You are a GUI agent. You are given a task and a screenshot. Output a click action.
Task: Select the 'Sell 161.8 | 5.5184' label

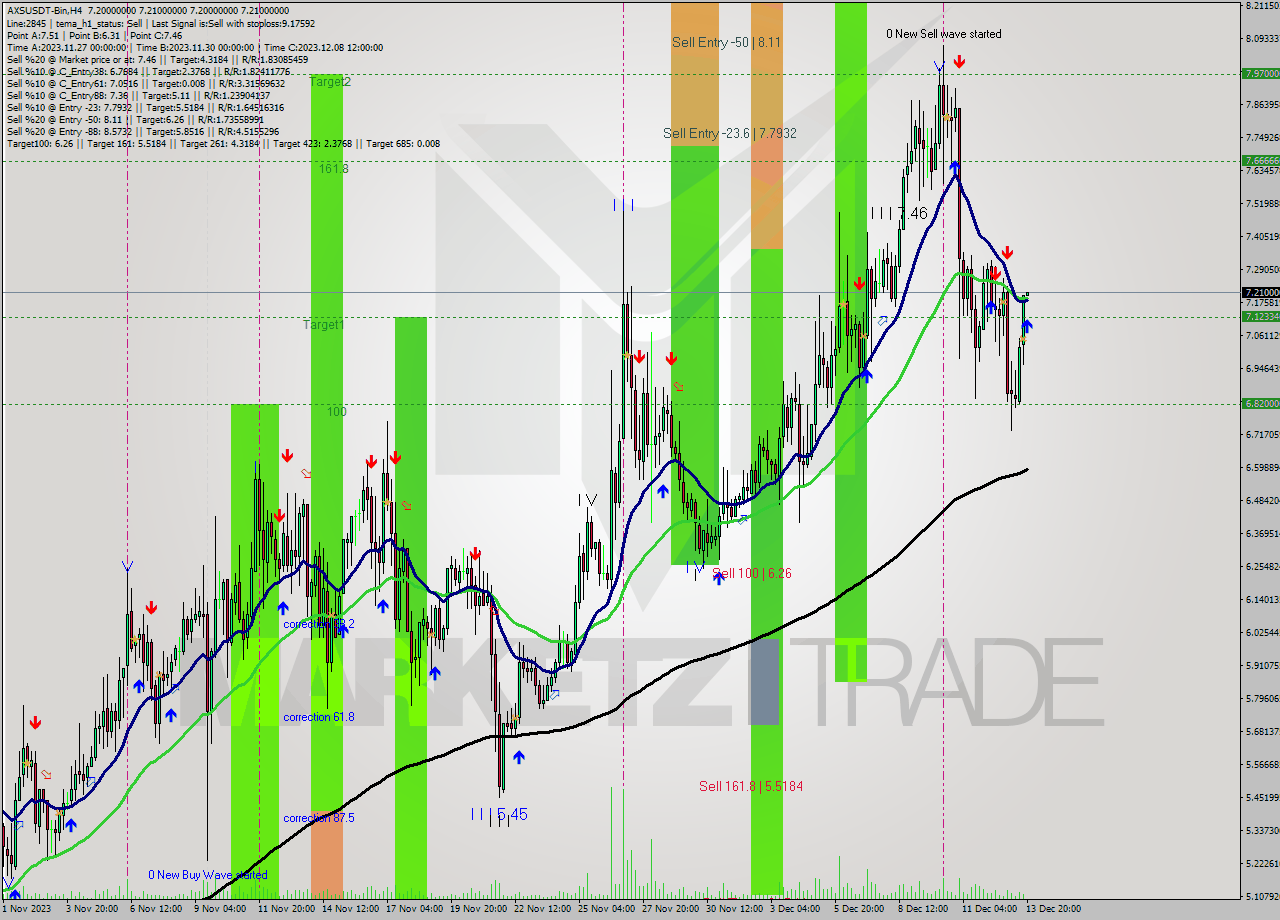tap(751, 786)
